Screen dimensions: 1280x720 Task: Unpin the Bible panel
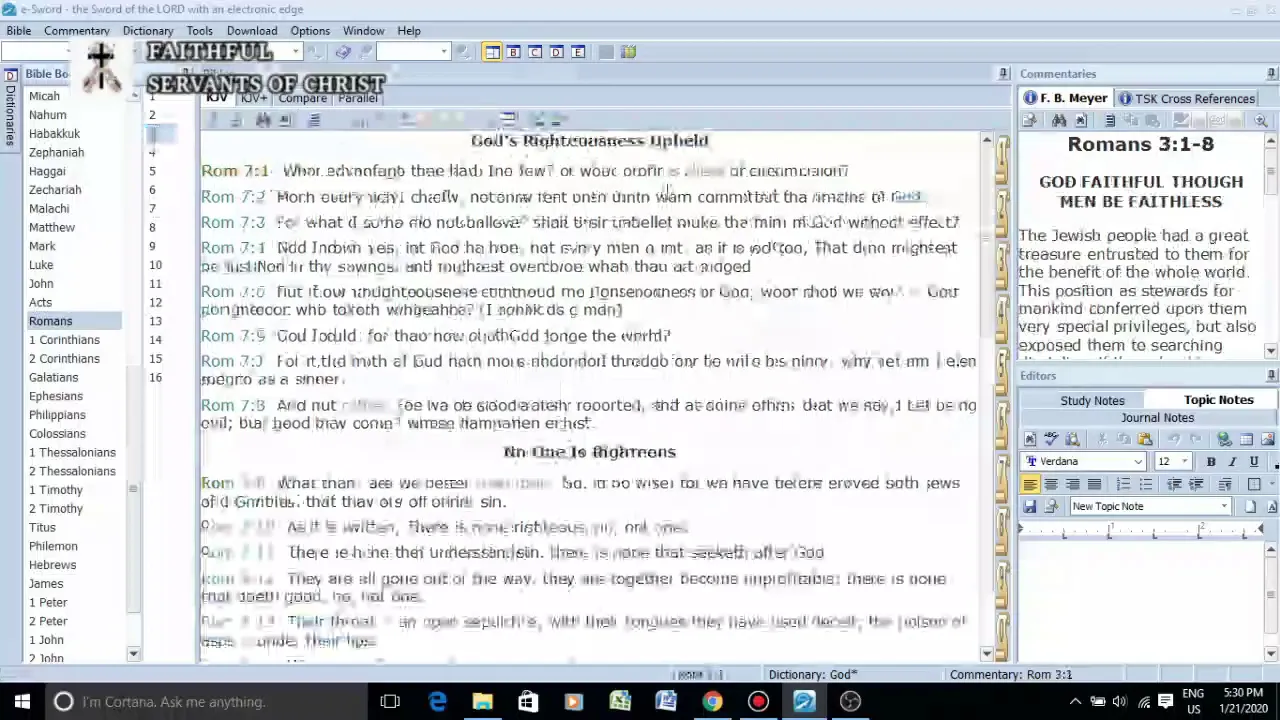pyautogui.click(x=1003, y=74)
